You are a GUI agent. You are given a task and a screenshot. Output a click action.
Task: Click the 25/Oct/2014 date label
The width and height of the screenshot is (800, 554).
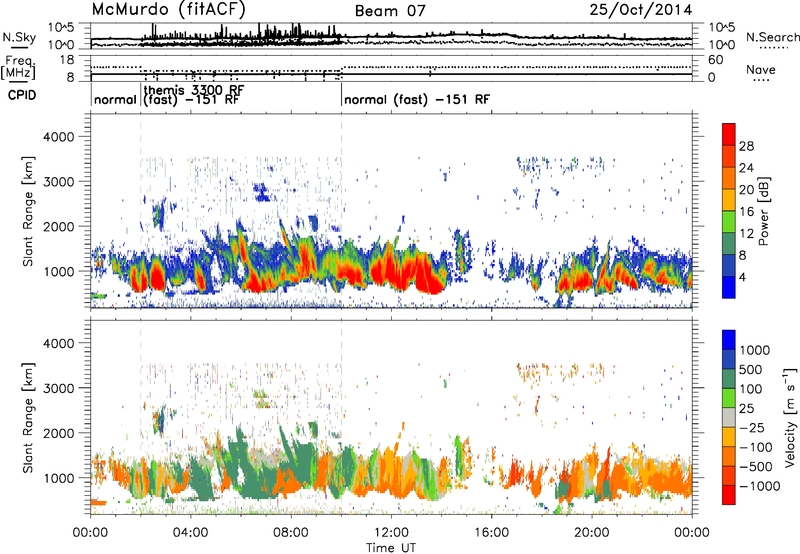641,10
